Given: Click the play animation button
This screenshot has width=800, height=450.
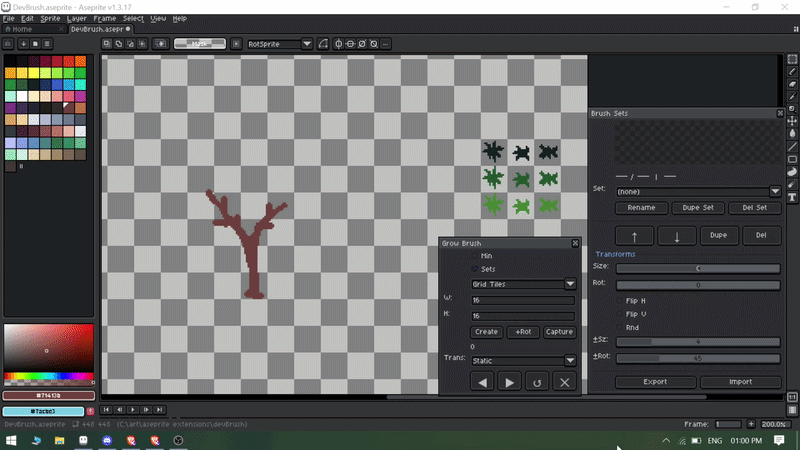Looking at the screenshot, I should [134, 410].
